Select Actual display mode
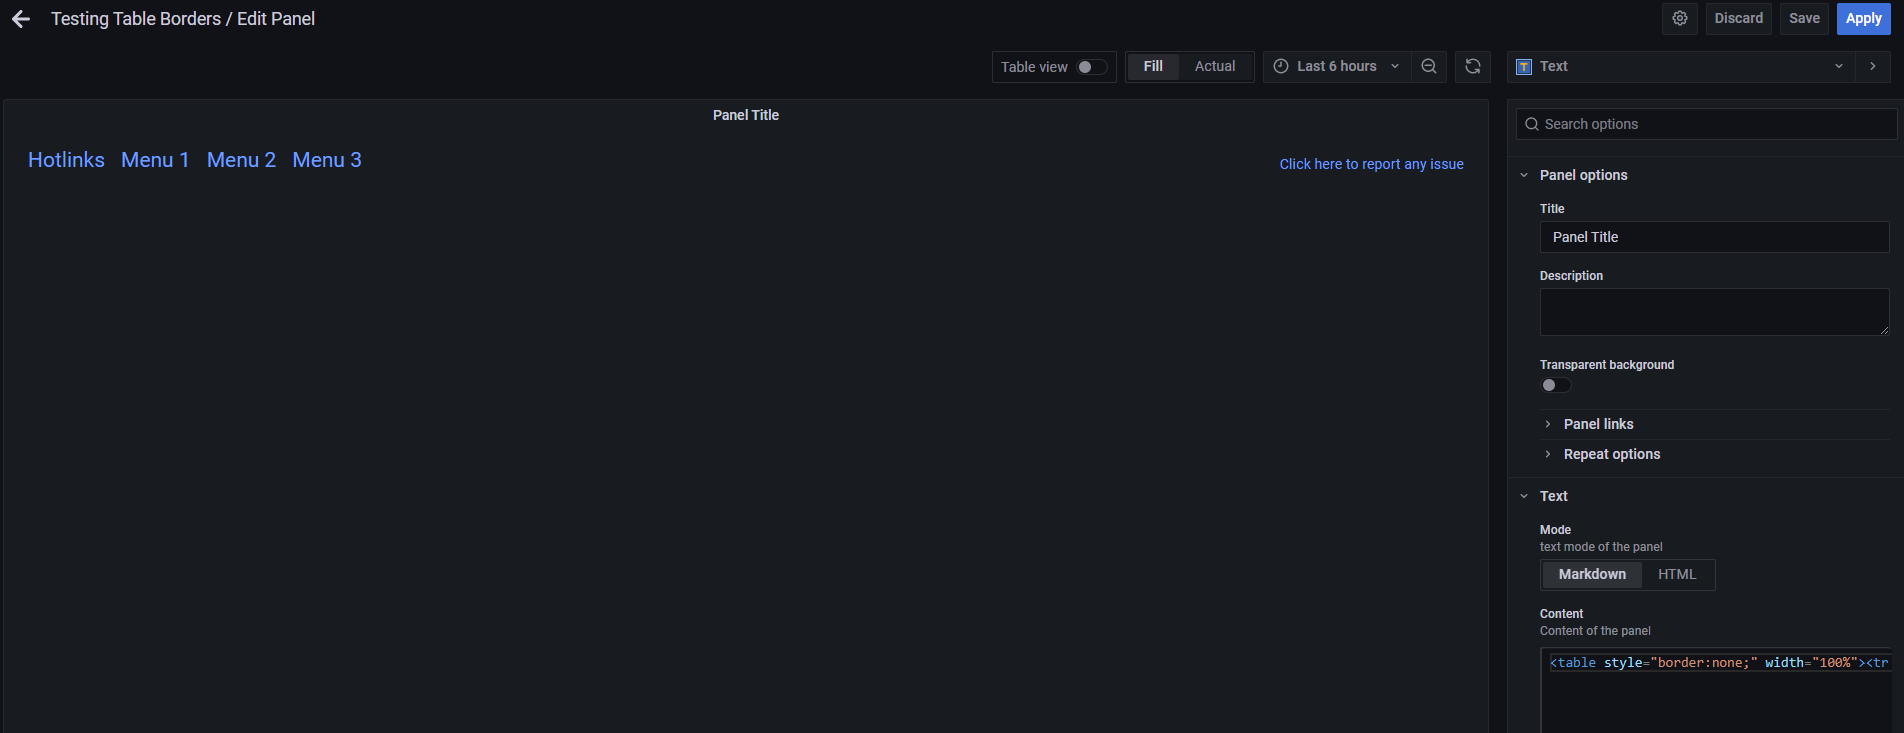1904x733 pixels. (x=1215, y=66)
